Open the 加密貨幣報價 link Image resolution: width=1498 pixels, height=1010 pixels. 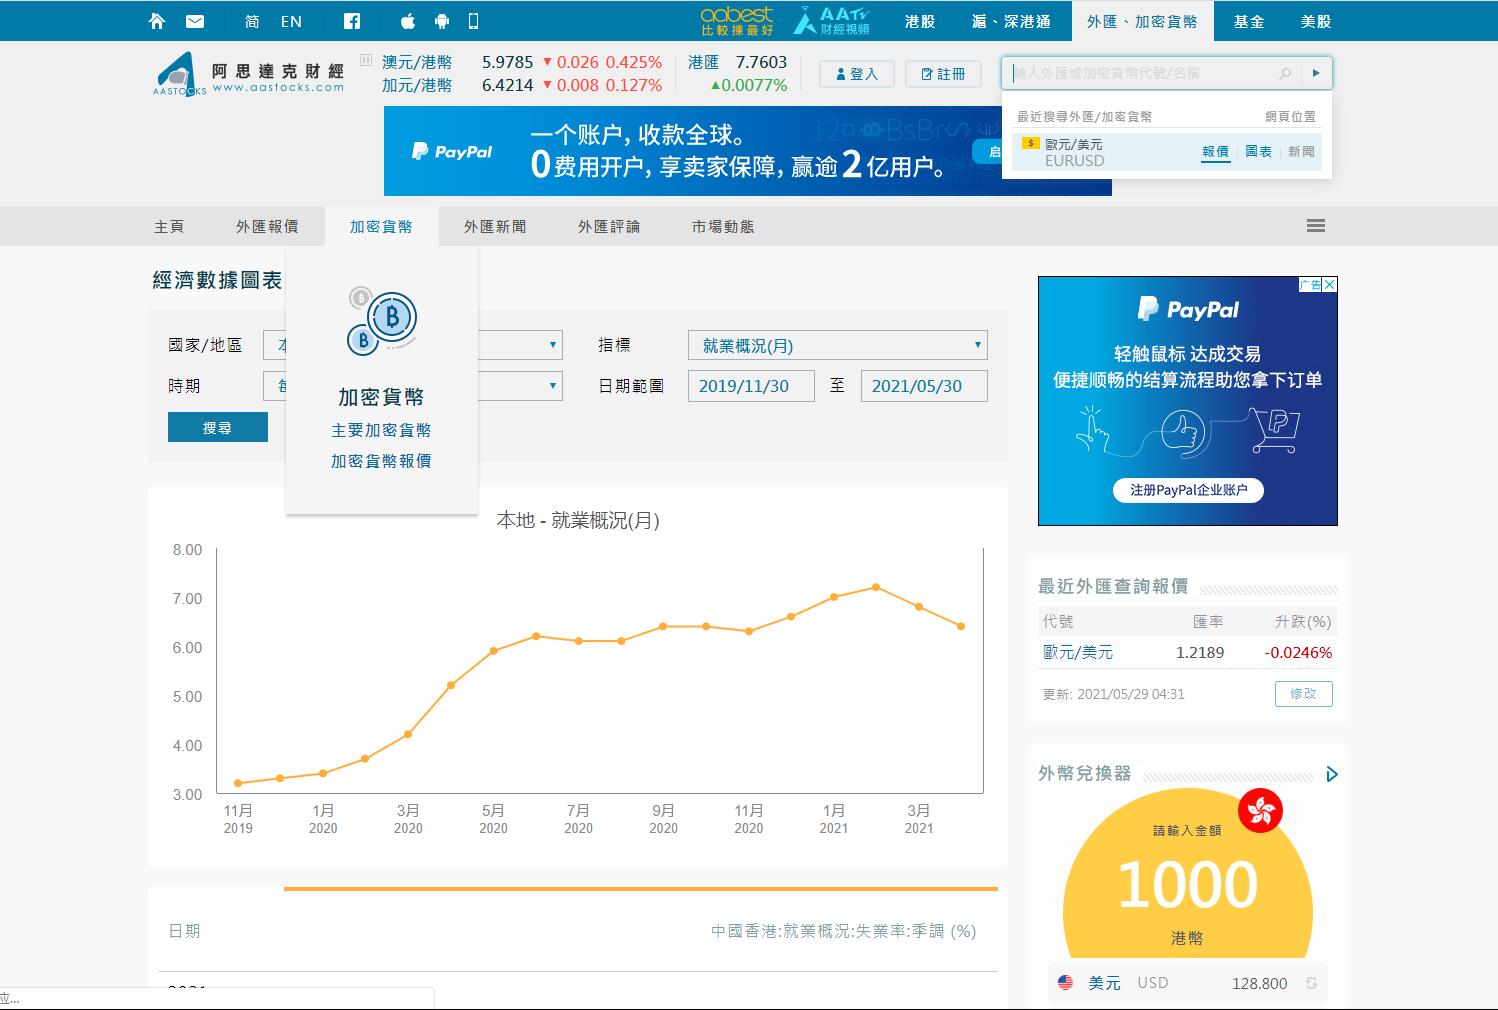(381, 461)
